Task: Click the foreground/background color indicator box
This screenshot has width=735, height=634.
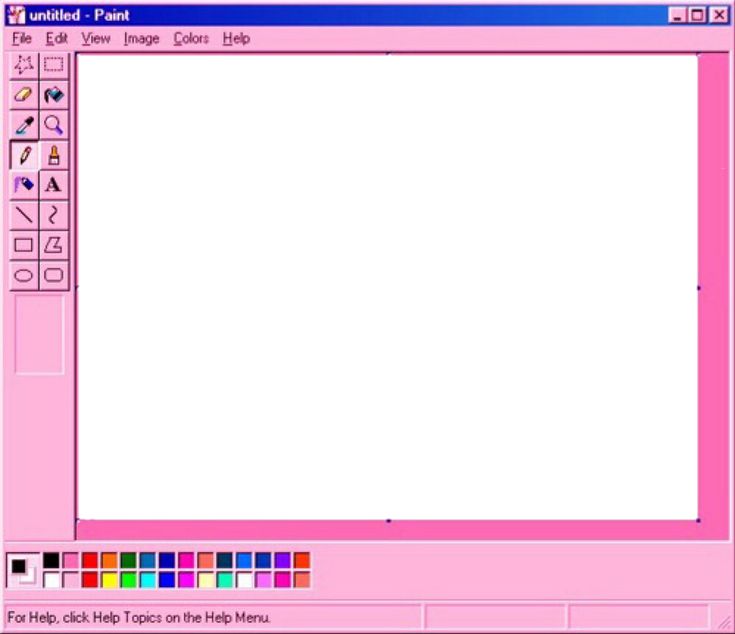Action: [x=23, y=570]
